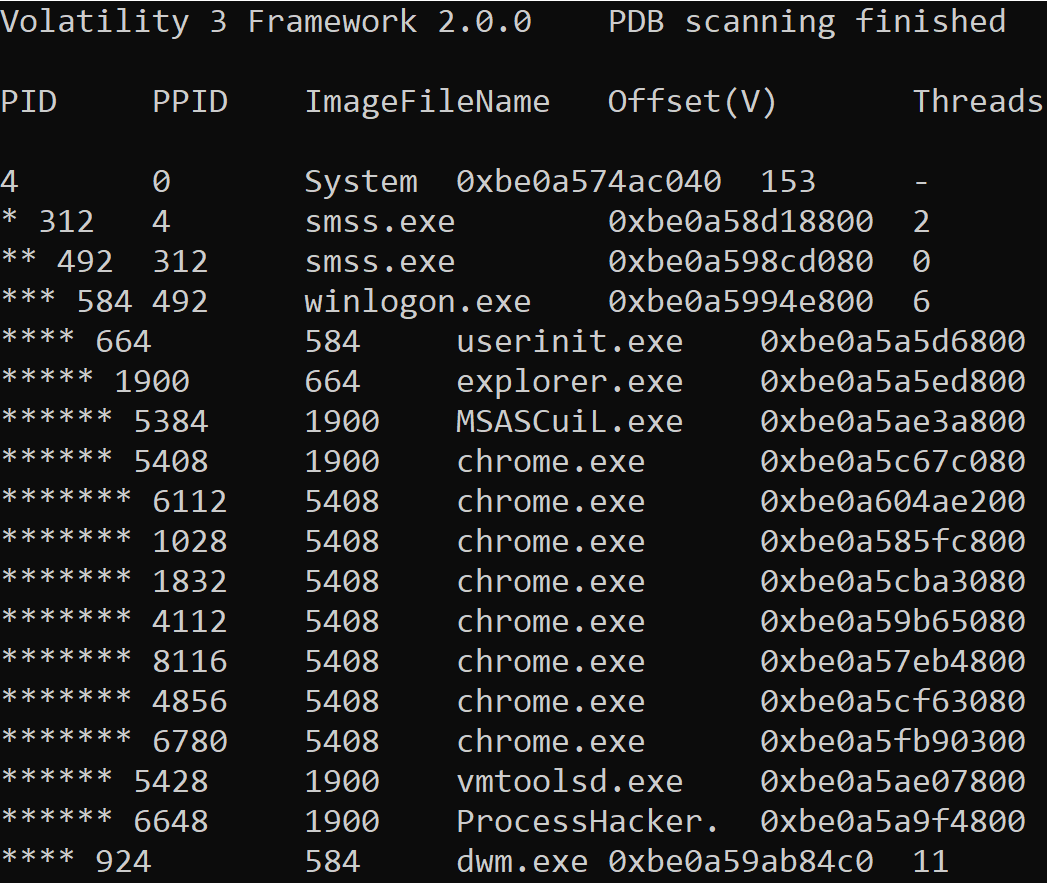Click the chrome.exe entry with PID 6112

551,501
